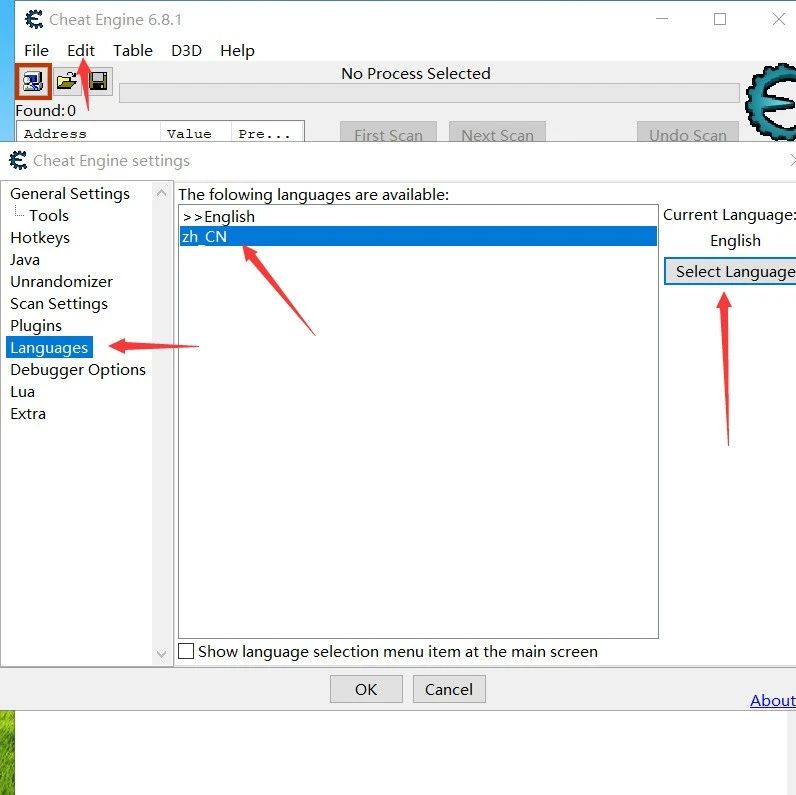Open Debugger Options category
The image size is (796, 795).
(x=78, y=370)
